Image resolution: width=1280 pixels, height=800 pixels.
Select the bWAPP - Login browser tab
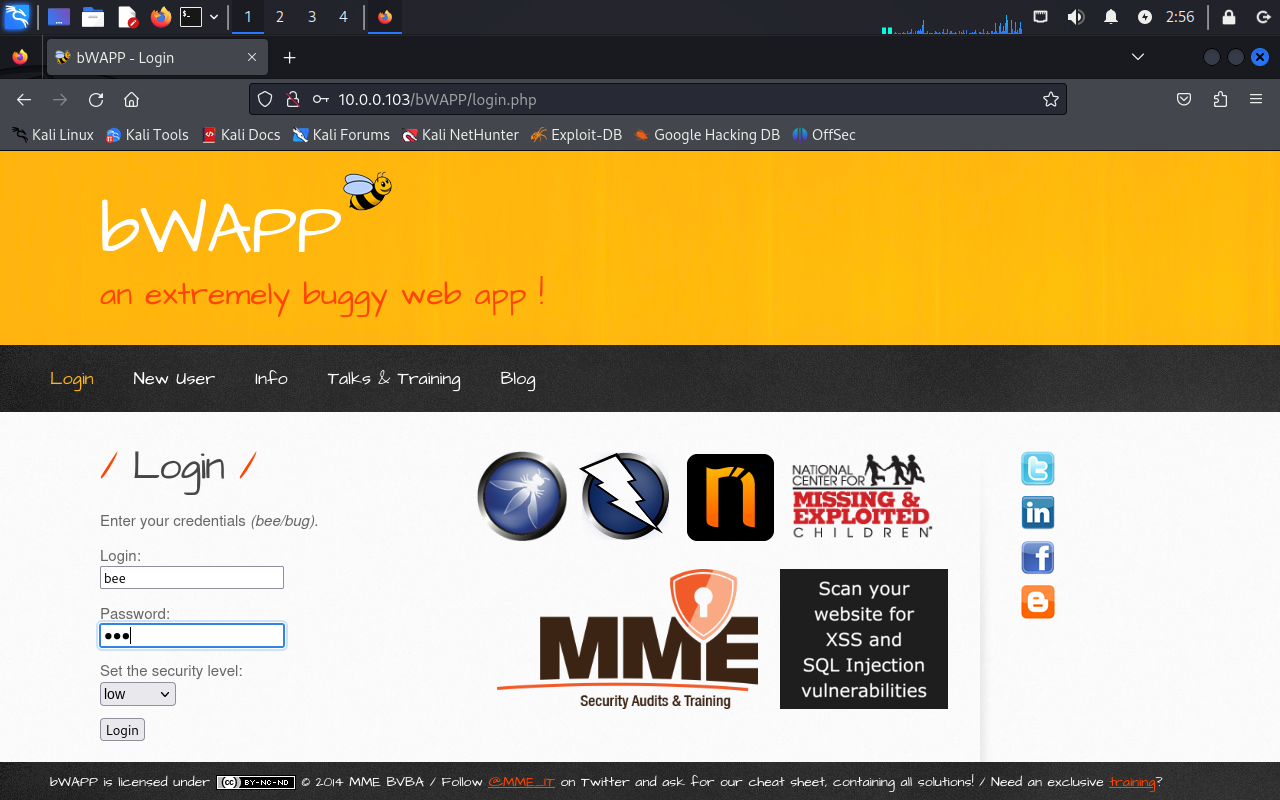(x=157, y=58)
